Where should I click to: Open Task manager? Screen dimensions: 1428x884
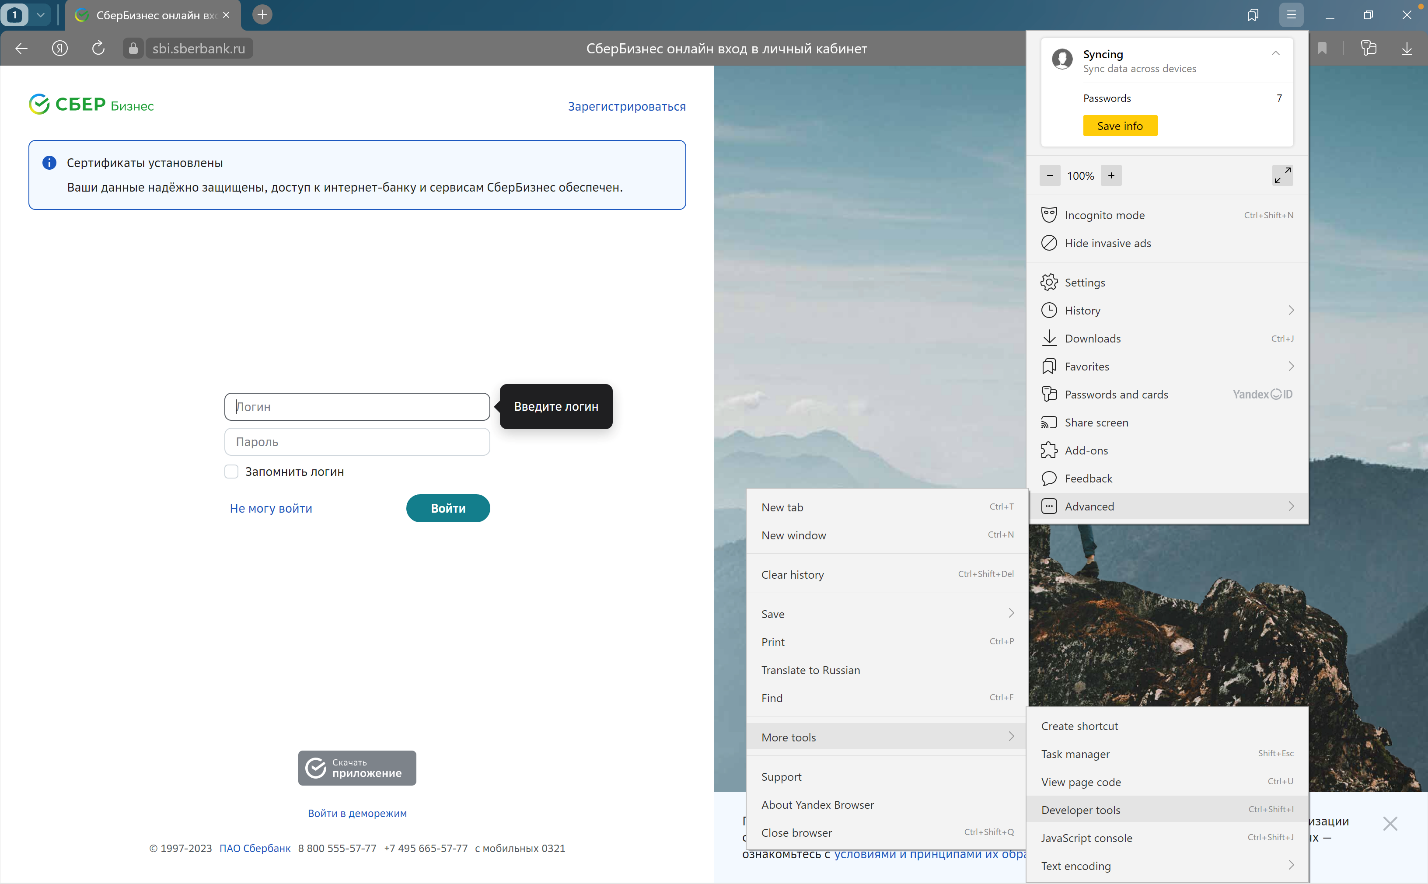[1167, 755]
